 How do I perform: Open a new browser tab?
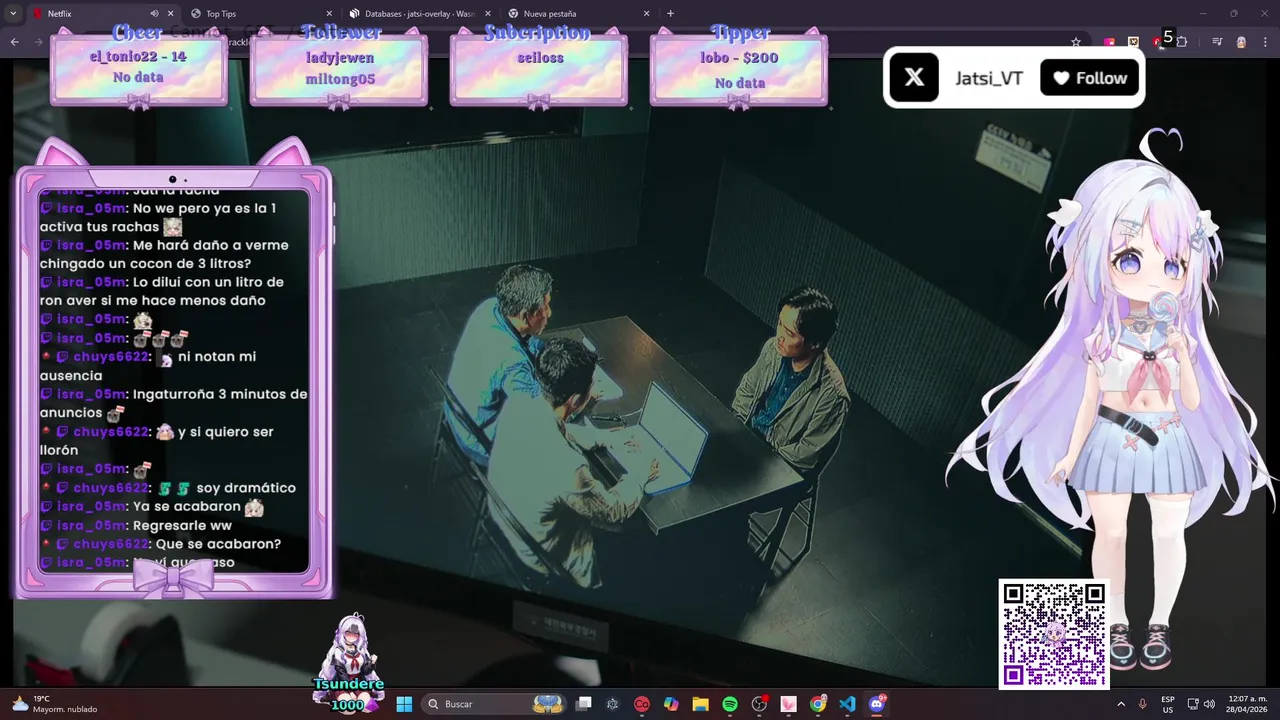click(670, 14)
